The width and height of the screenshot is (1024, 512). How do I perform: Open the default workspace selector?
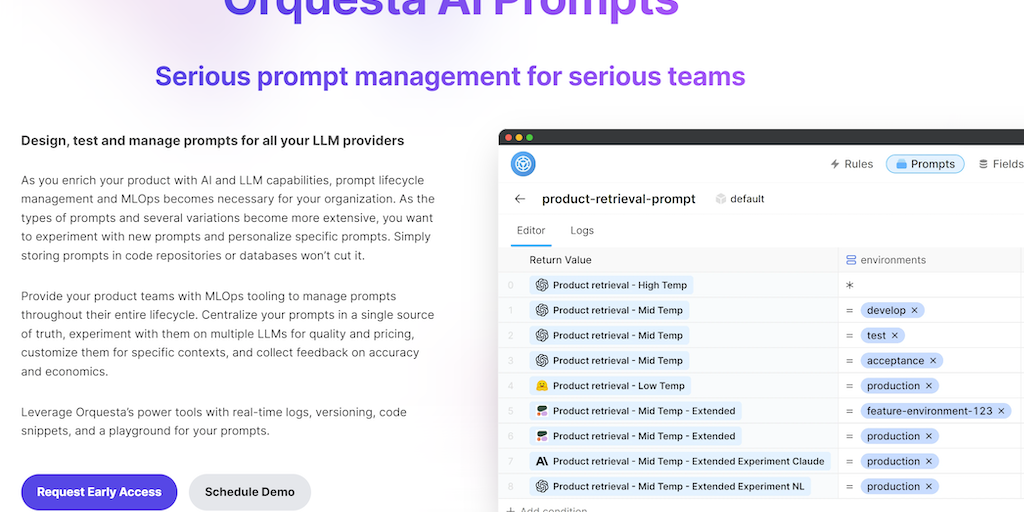[x=740, y=199]
